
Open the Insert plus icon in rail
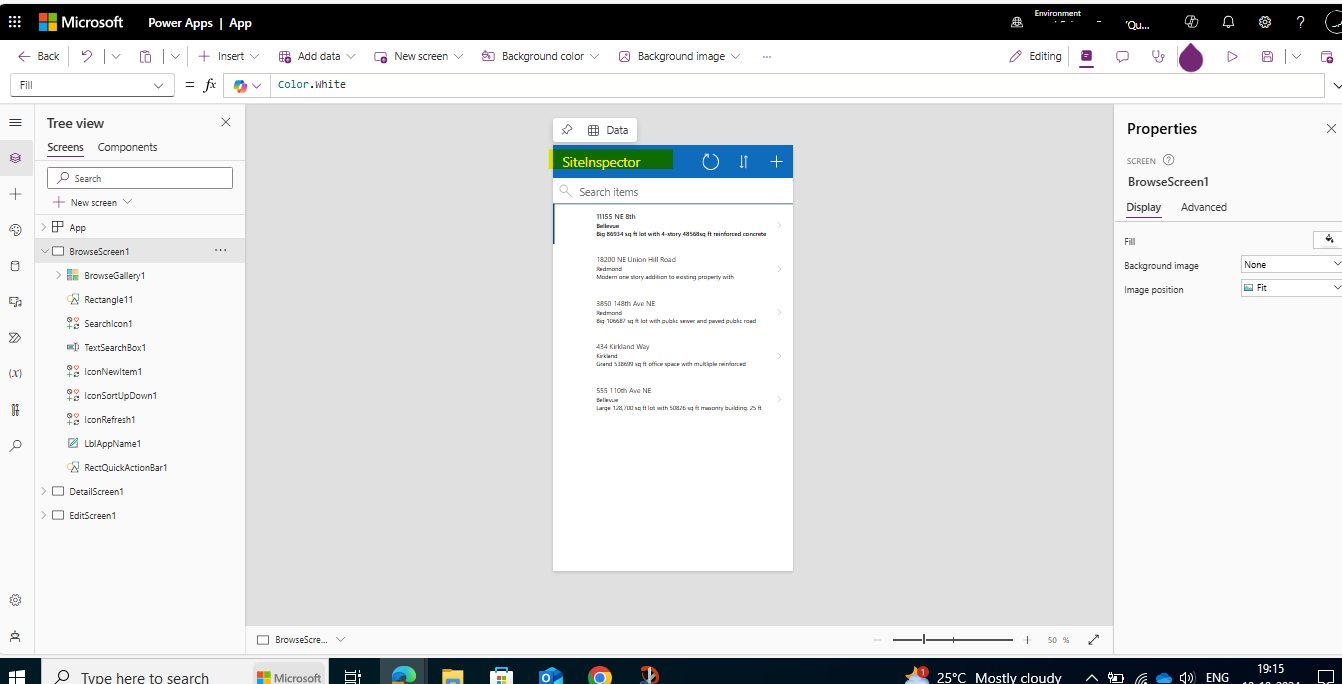click(x=15, y=194)
